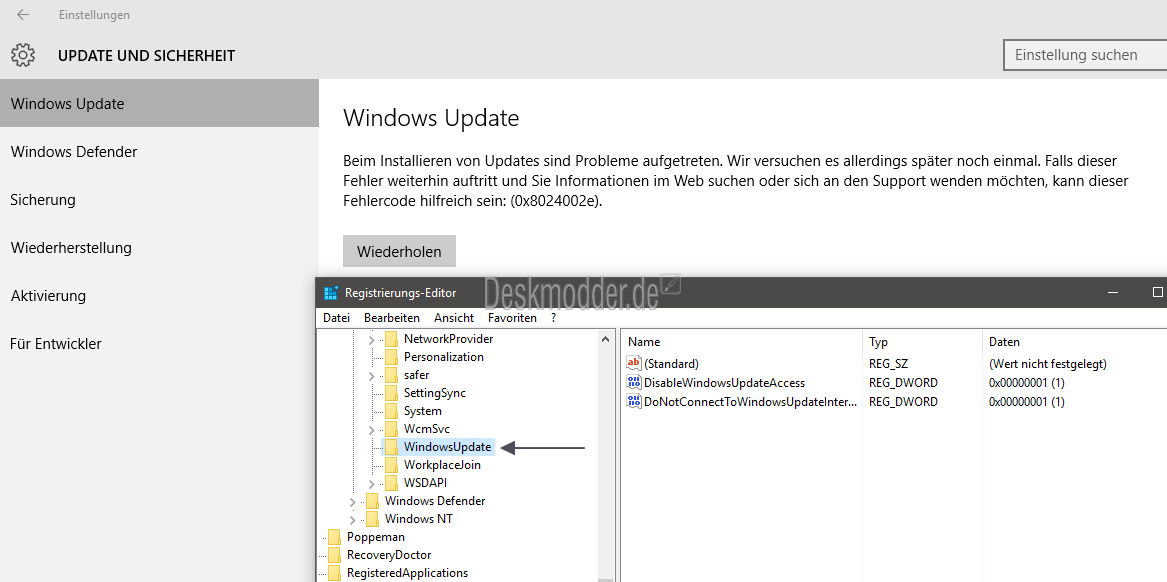Open the Bearbeiten menu
Viewport: 1167px width, 582px height.
click(x=391, y=318)
